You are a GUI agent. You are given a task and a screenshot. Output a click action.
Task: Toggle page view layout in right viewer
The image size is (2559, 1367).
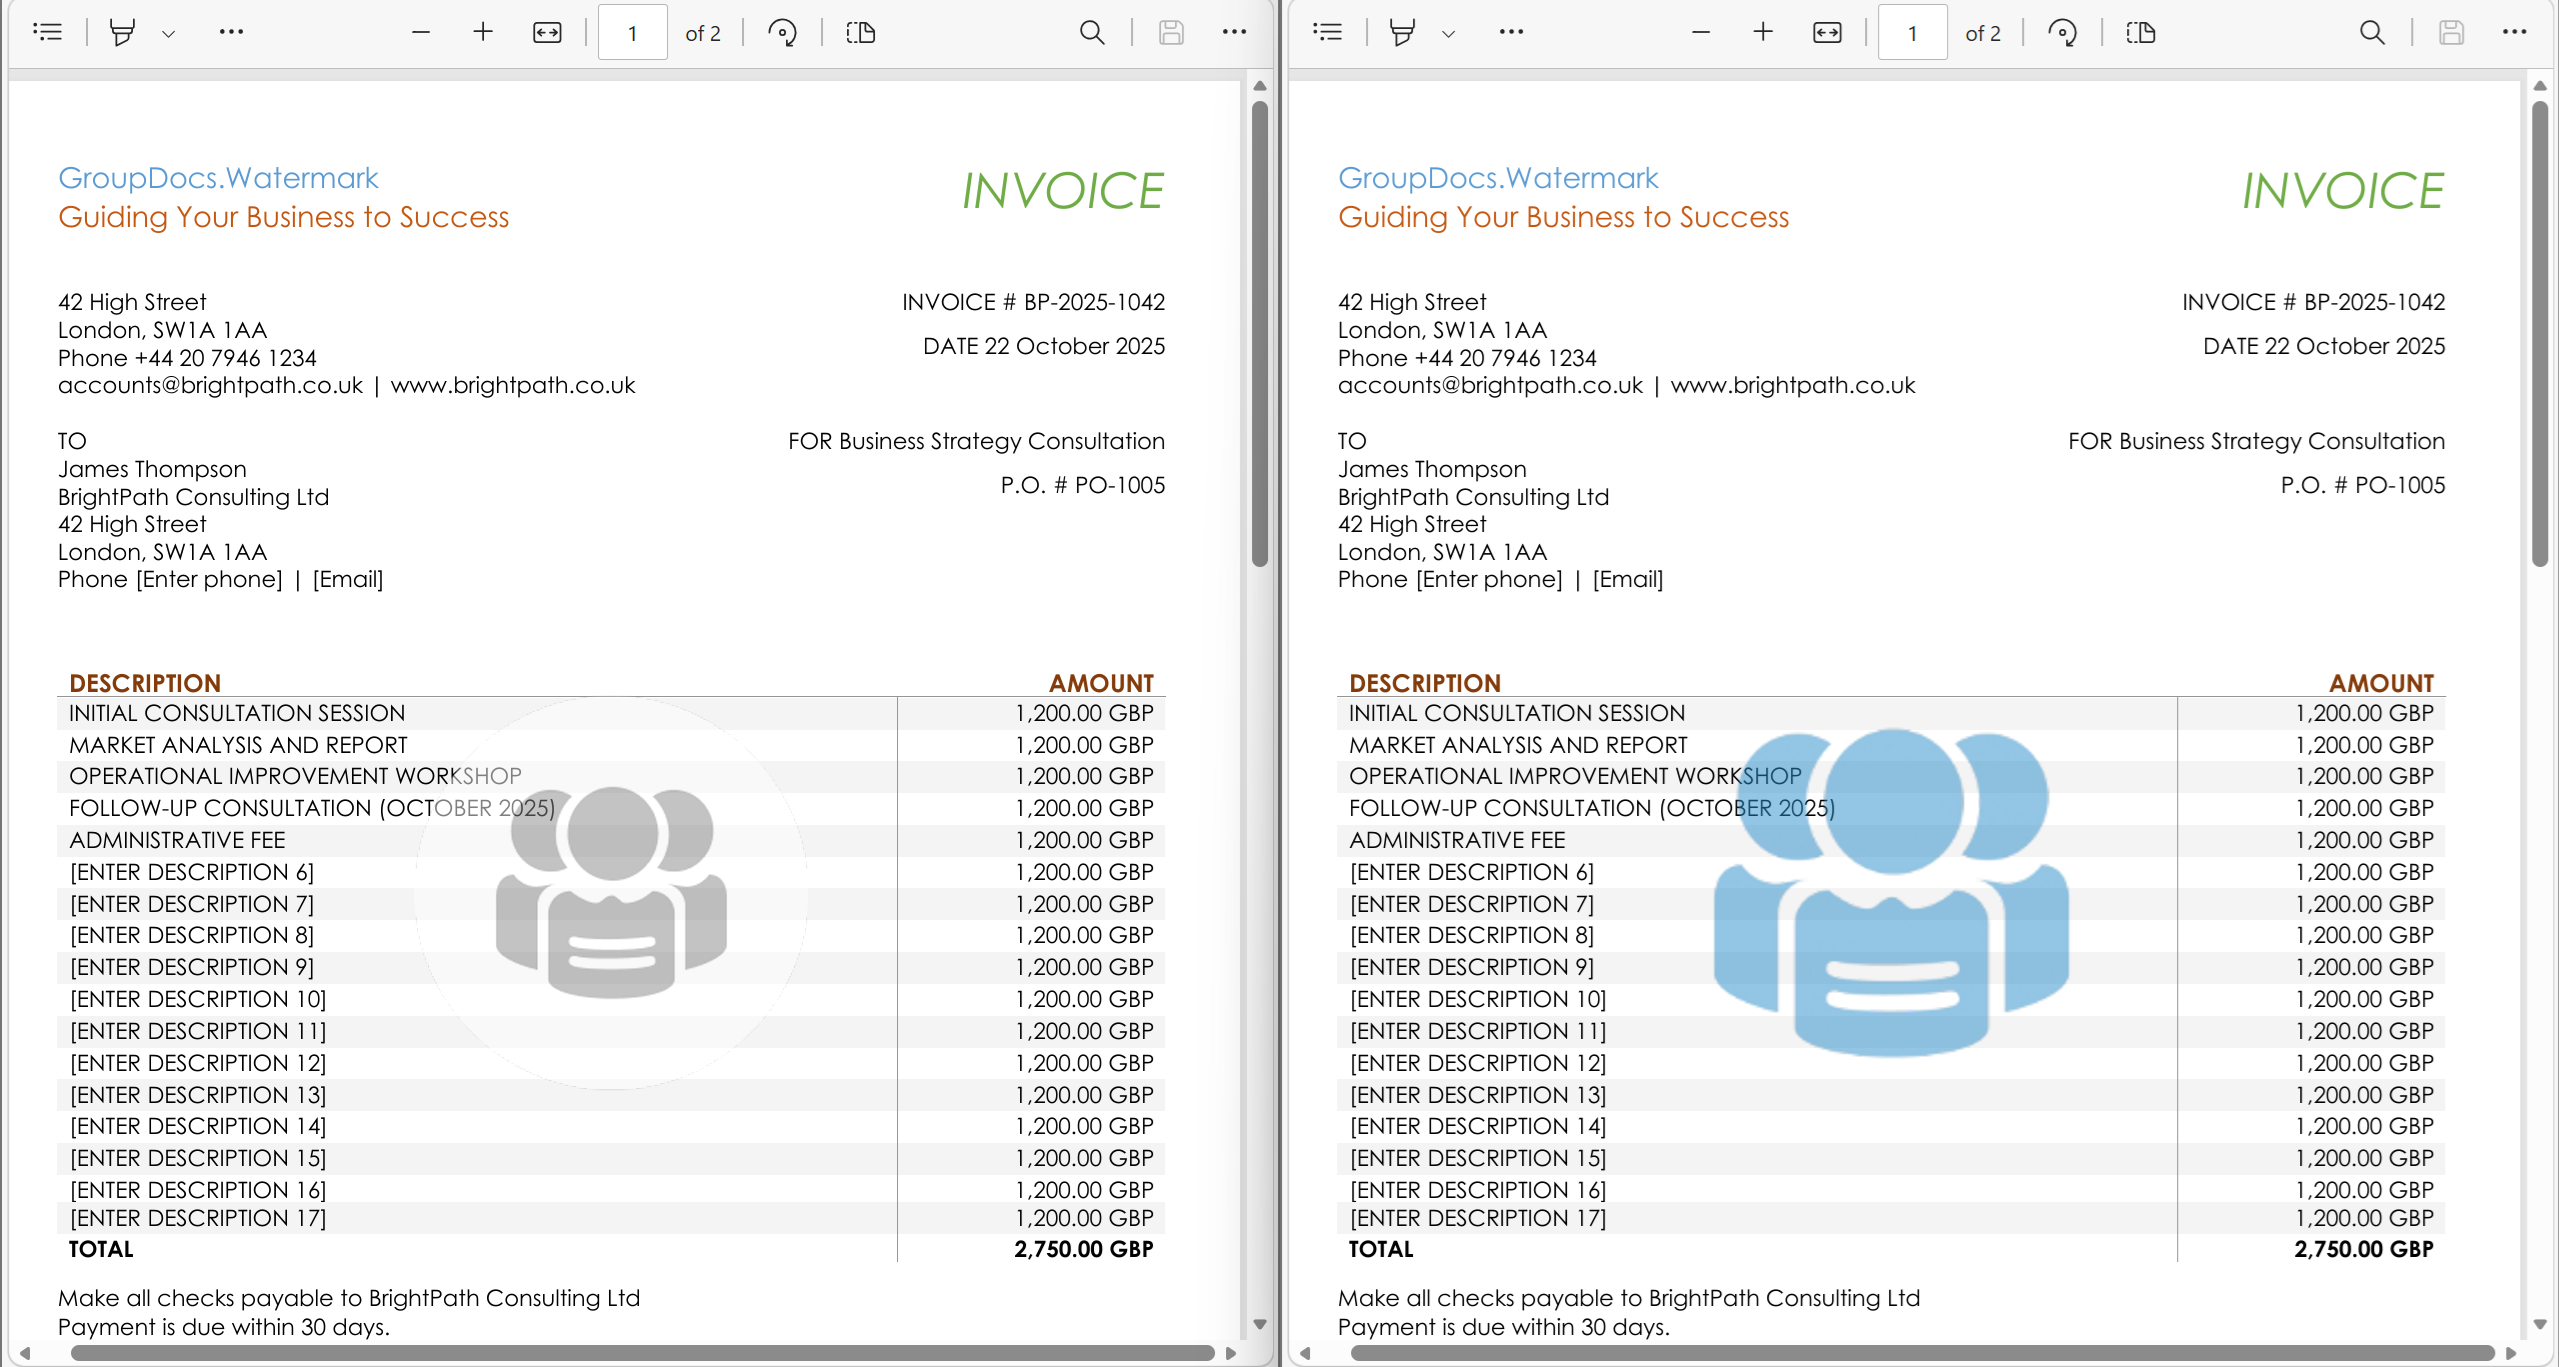click(x=2140, y=32)
